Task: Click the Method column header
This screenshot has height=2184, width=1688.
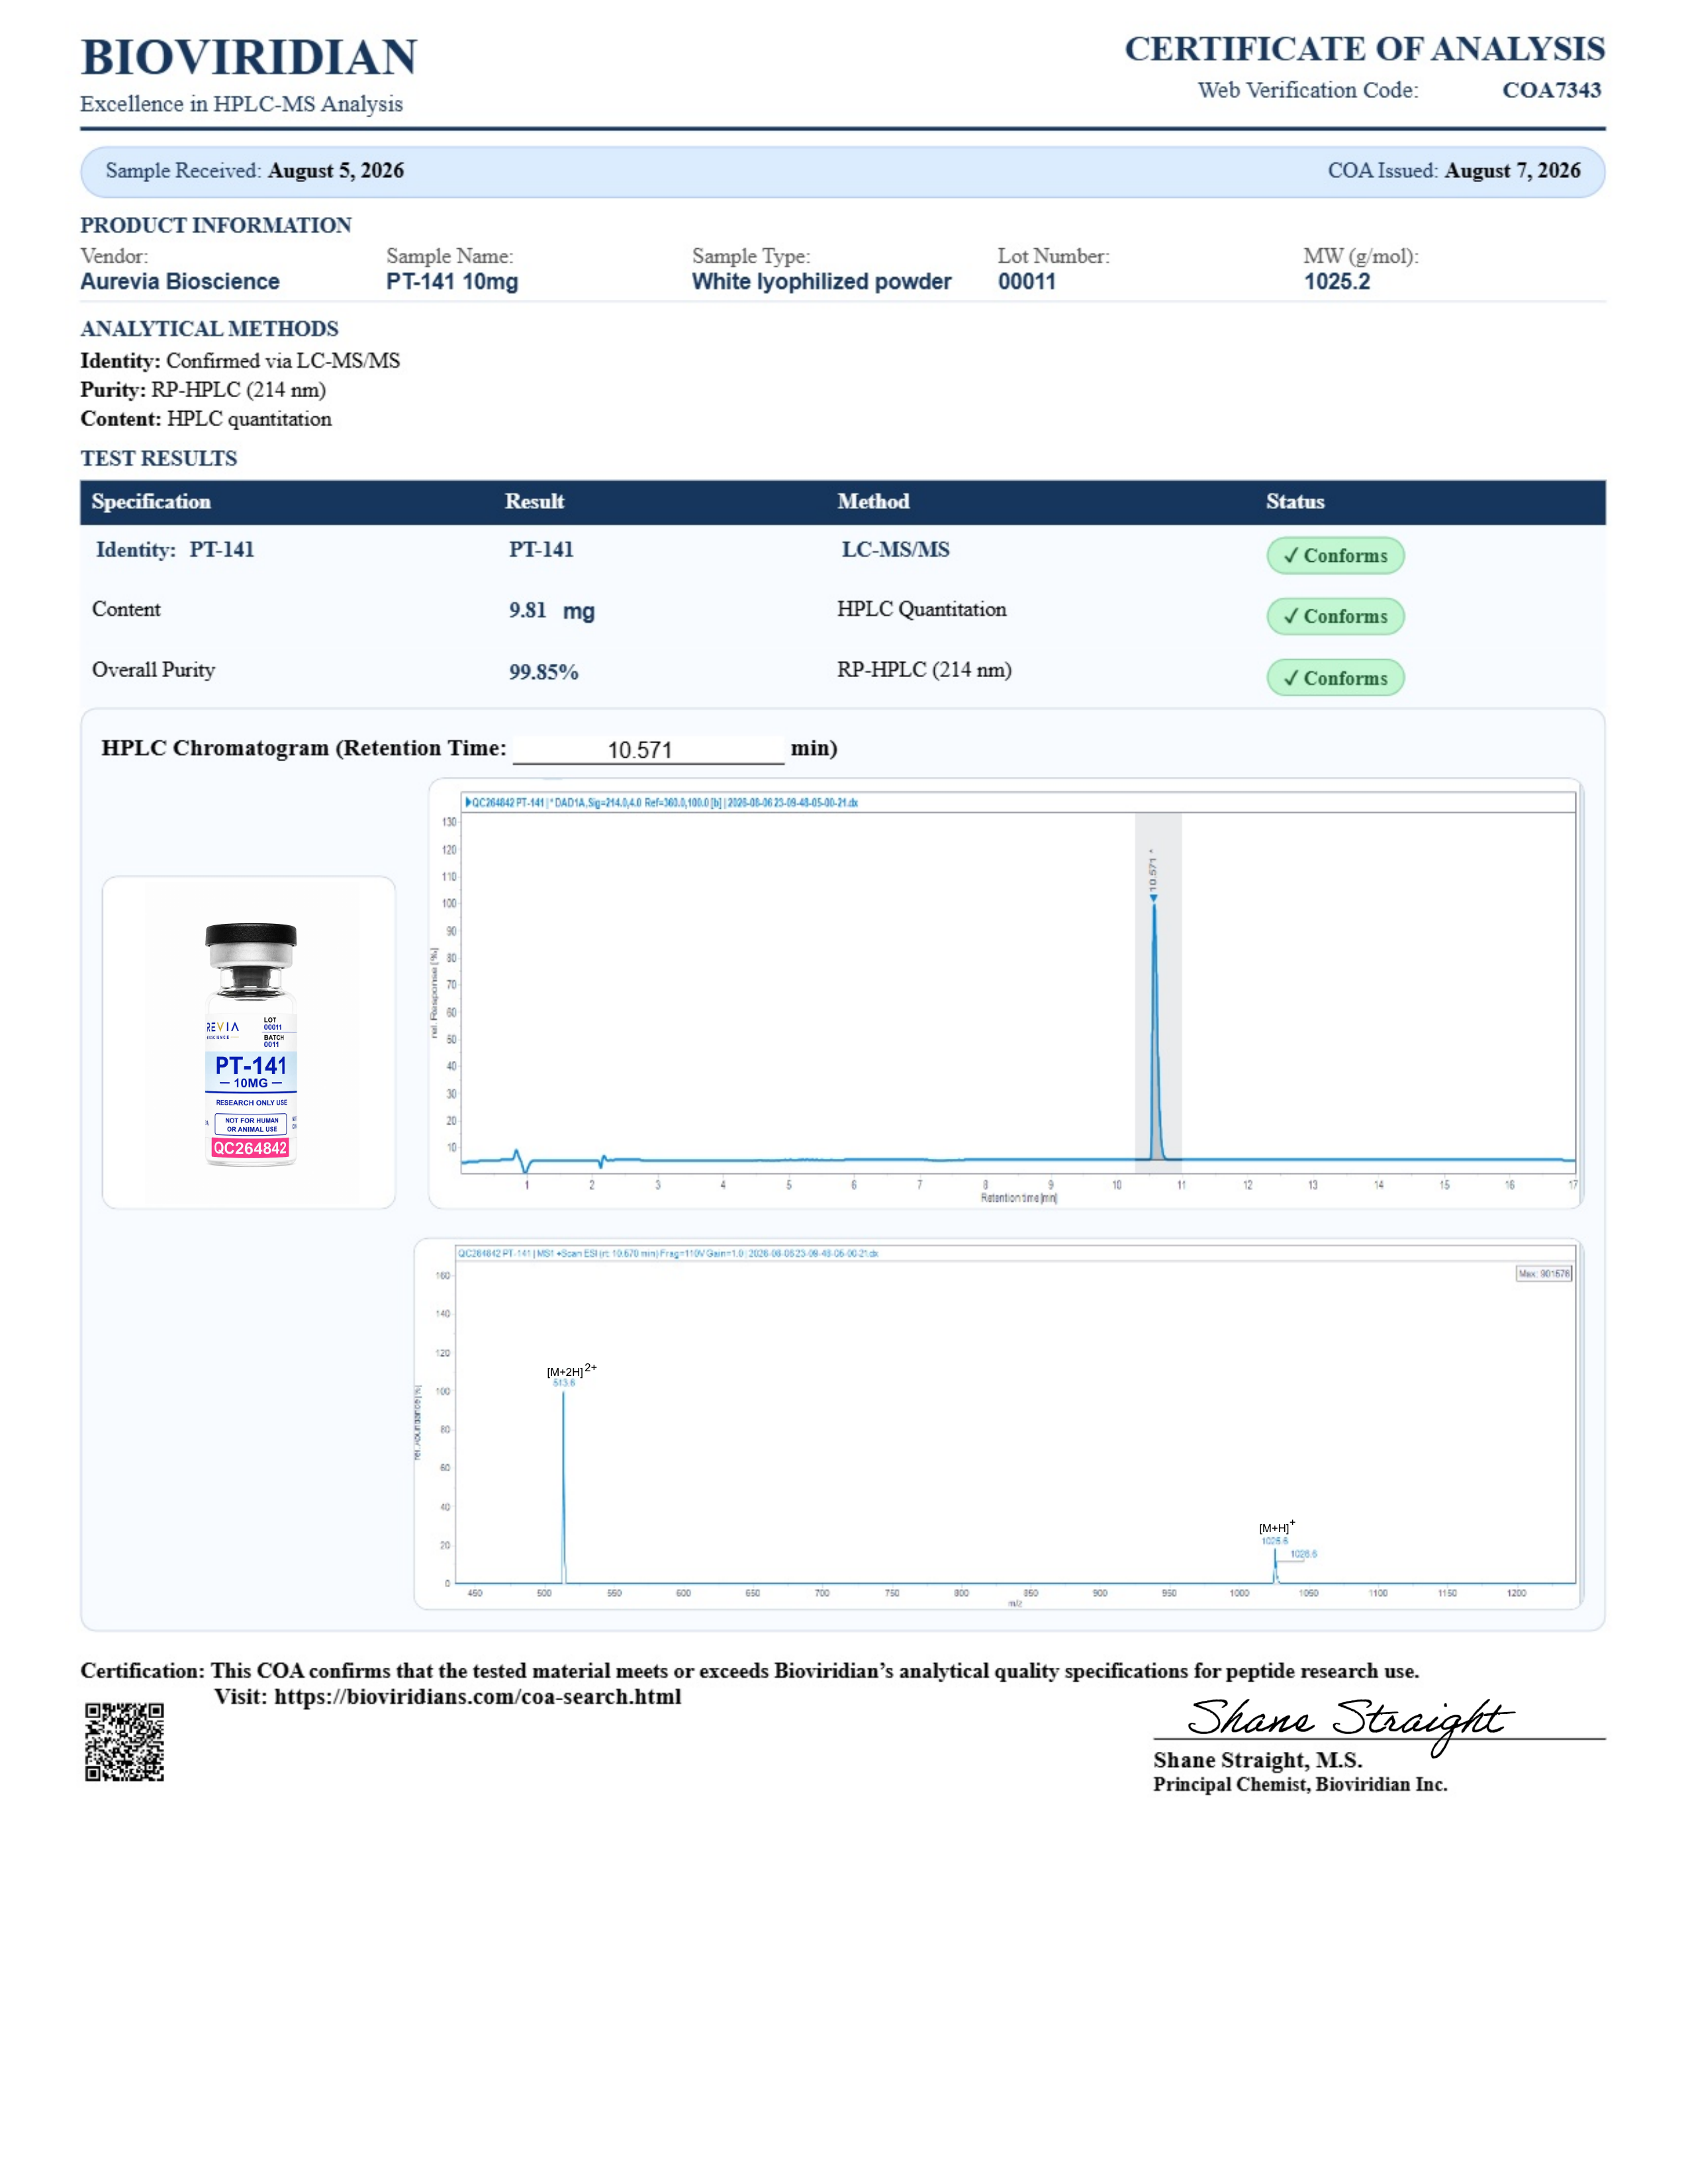Action: [x=873, y=502]
